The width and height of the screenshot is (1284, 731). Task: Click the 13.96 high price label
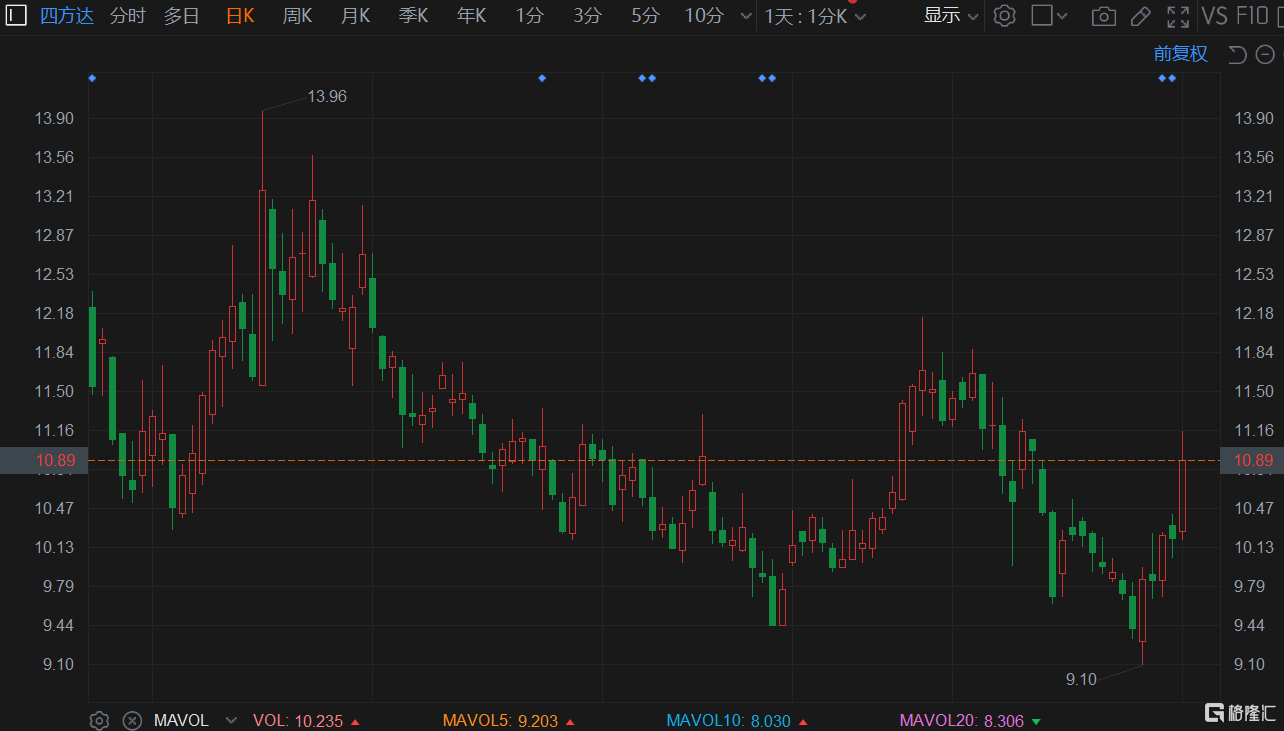pyautogui.click(x=327, y=96)
